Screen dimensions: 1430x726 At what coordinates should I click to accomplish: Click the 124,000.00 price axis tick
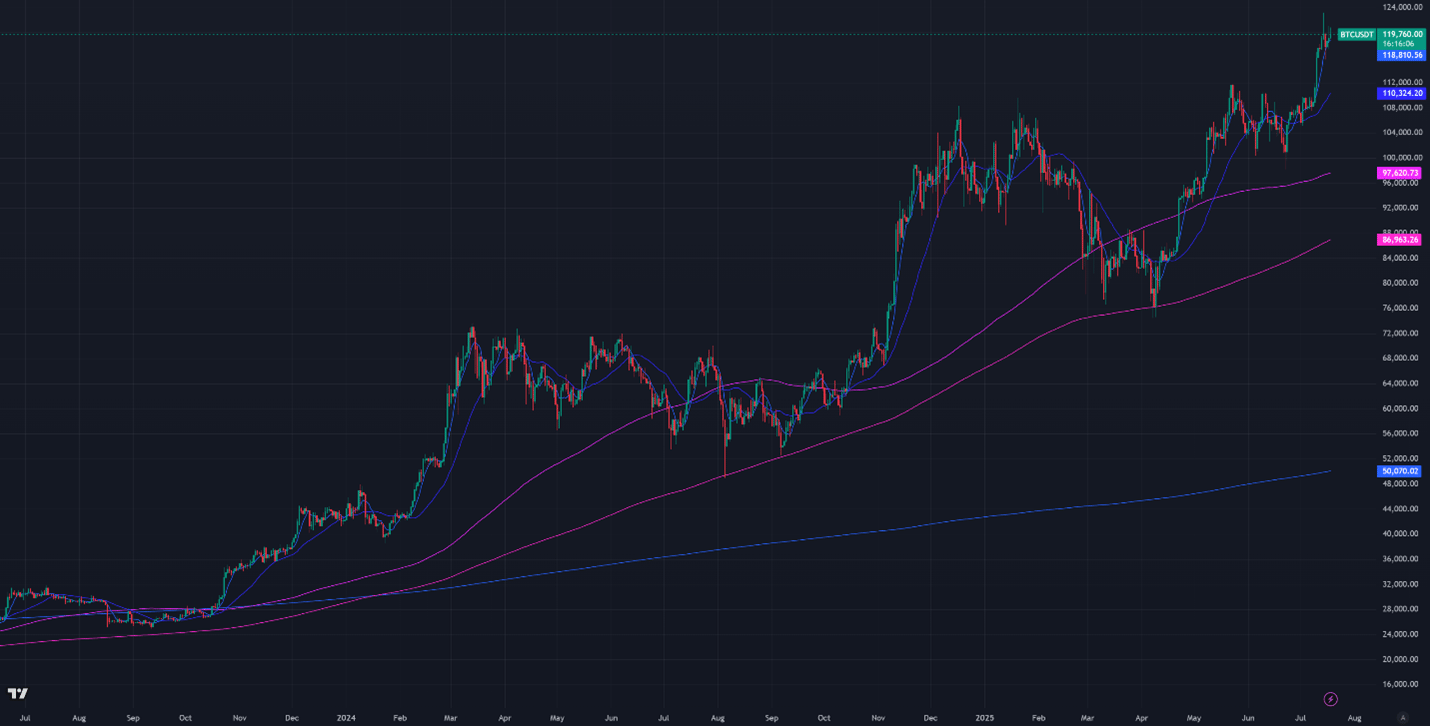click(1402, 7)
